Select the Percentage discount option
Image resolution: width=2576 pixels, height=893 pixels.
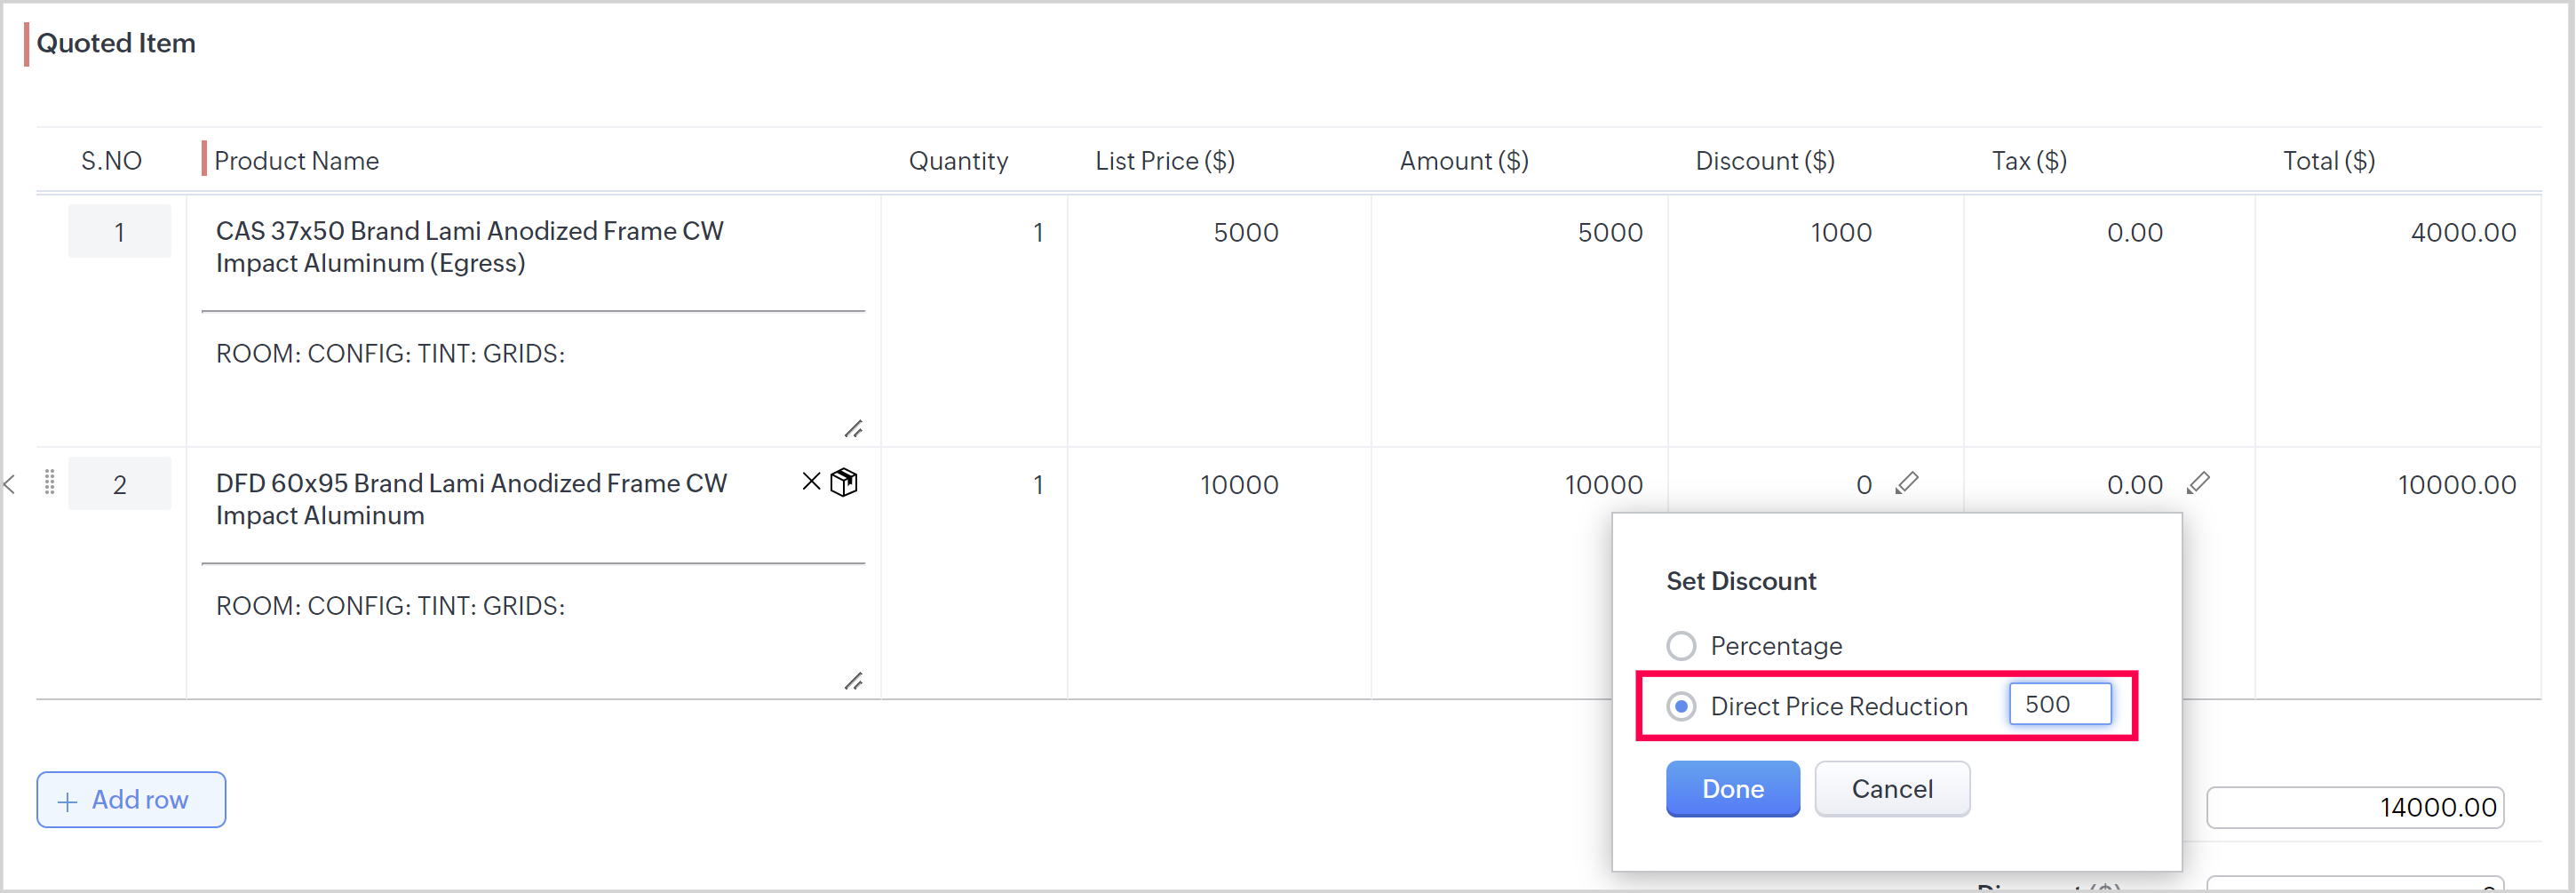pos(1682,646)
